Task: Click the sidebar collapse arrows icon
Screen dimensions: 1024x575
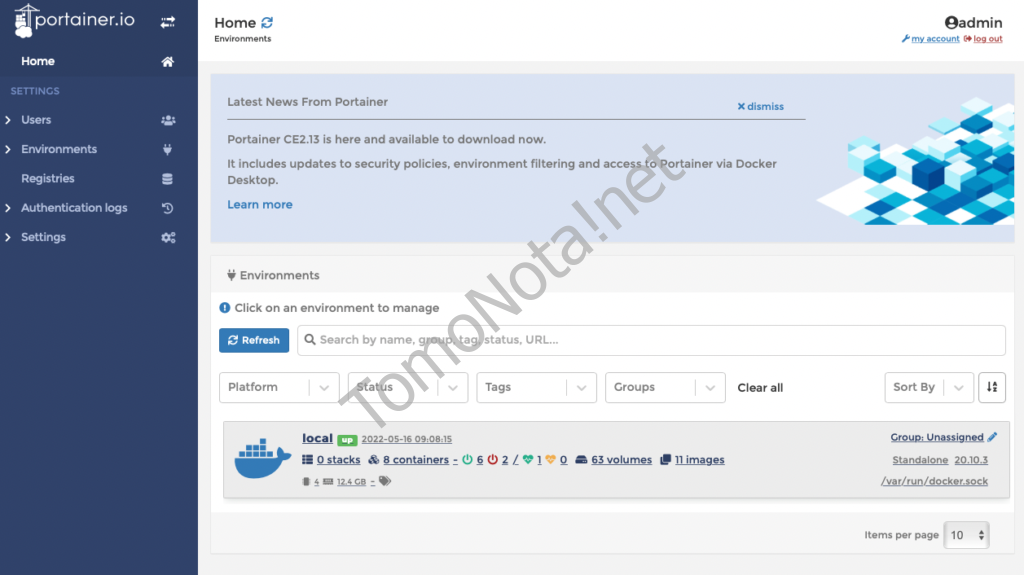Action: (x=168, y=21)
